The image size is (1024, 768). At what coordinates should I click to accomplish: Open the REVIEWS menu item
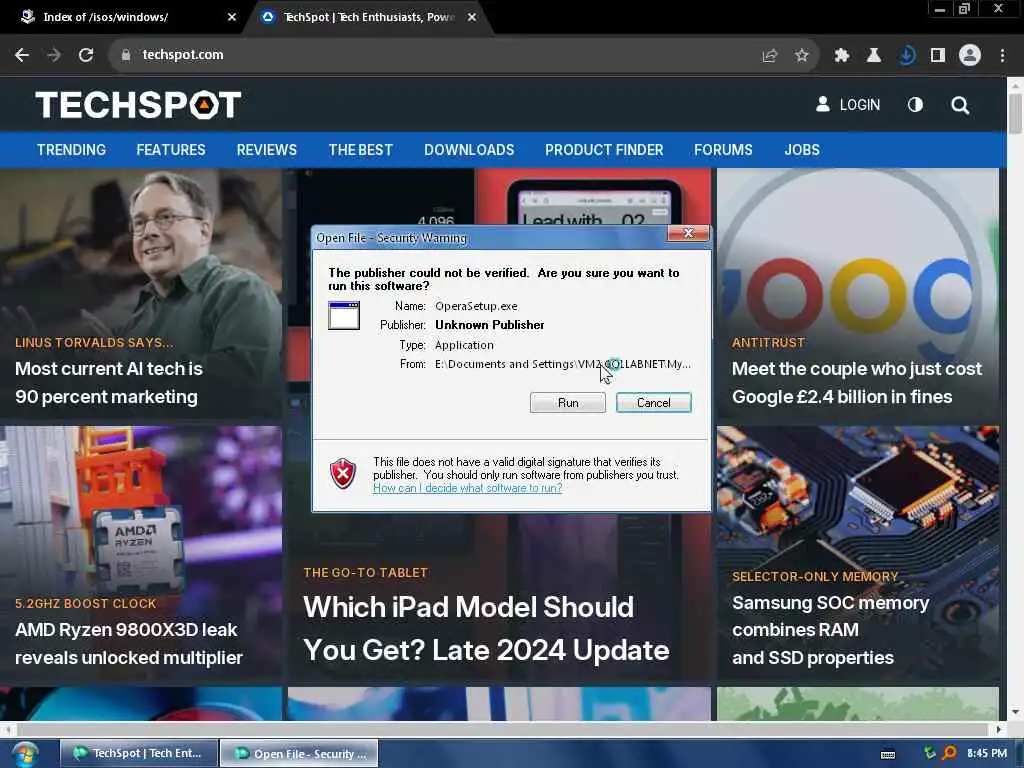tap(266, 150)
